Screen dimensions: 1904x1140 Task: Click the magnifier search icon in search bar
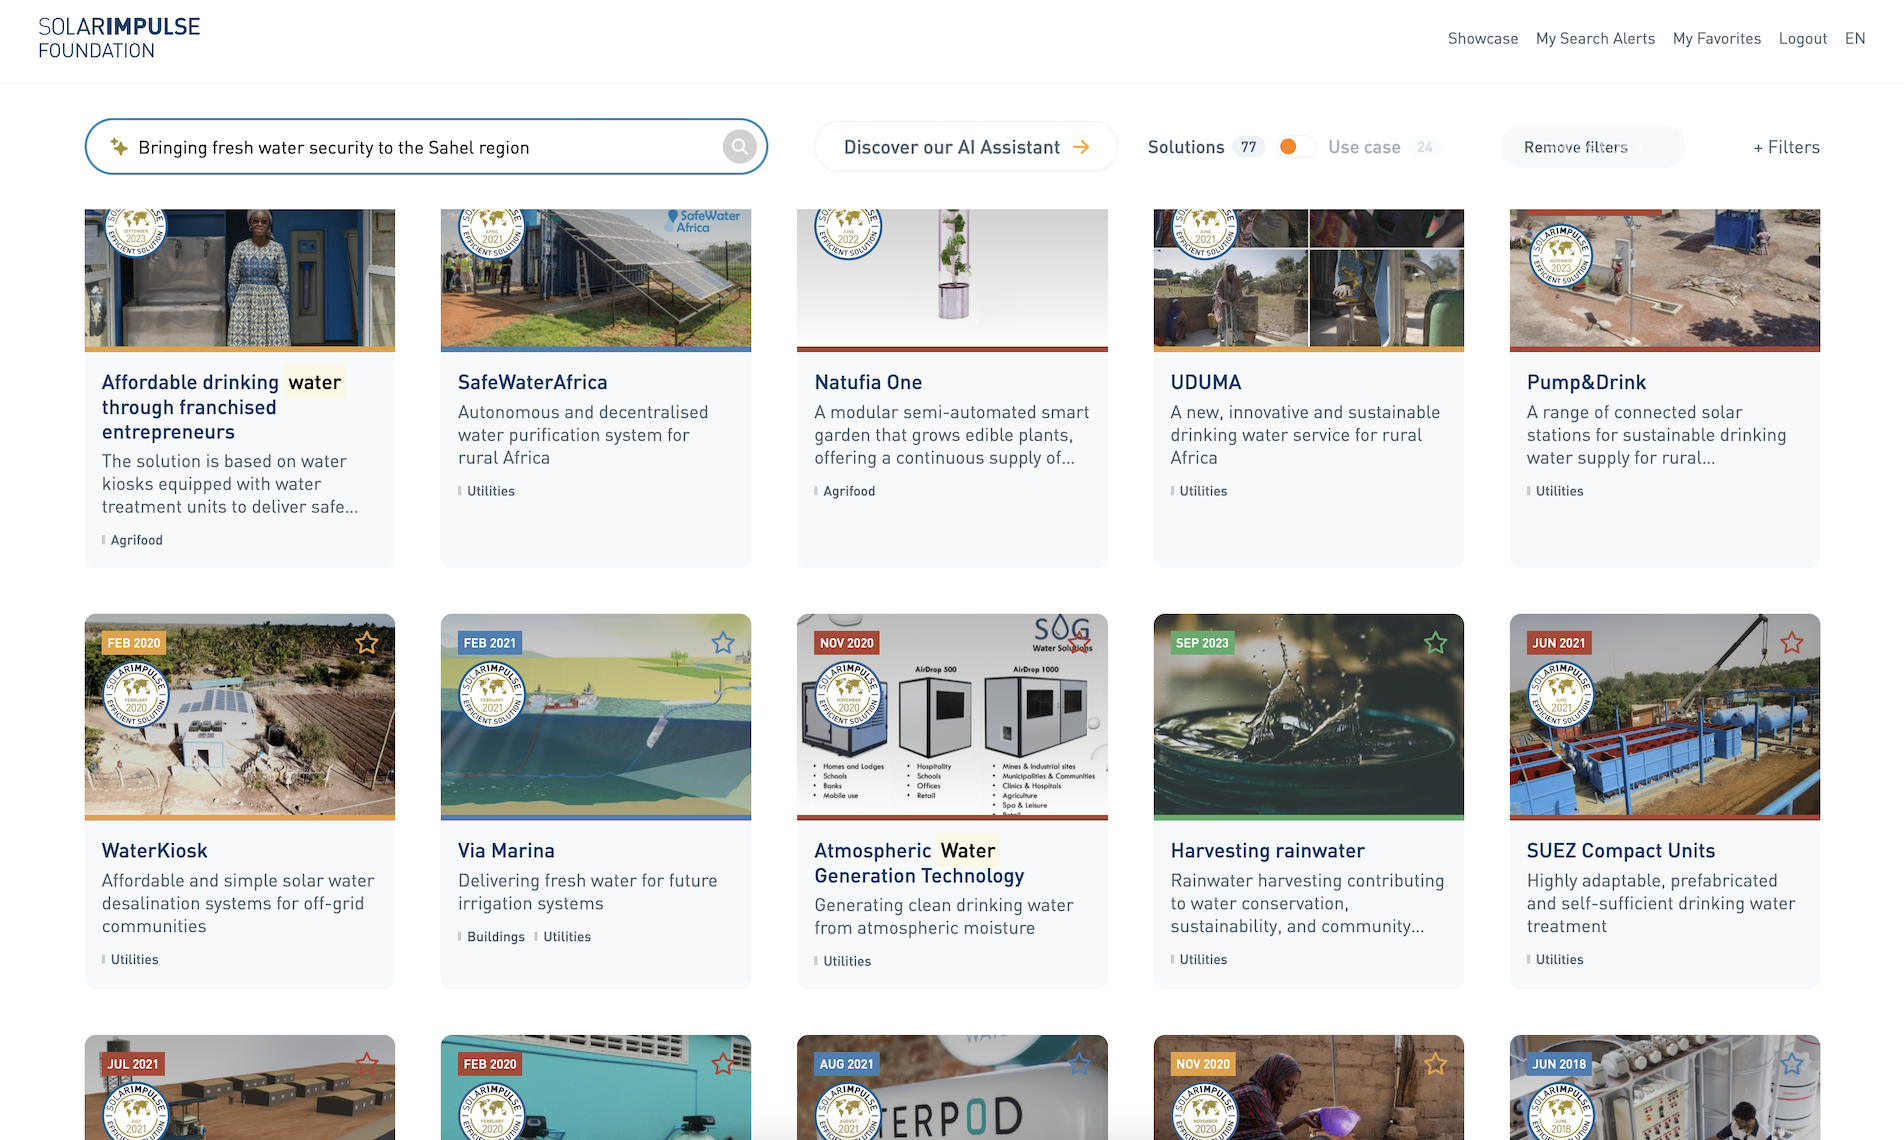pos(739,147)
